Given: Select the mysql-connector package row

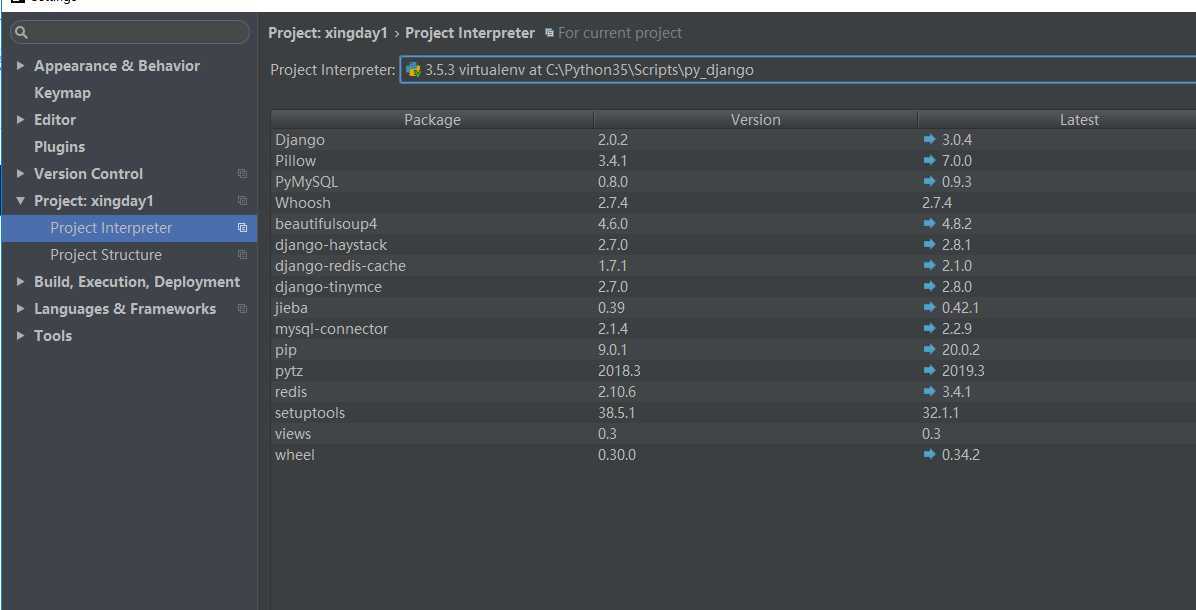Looking at the screenshot, I should pyautogui.click(x=734, y=329).
